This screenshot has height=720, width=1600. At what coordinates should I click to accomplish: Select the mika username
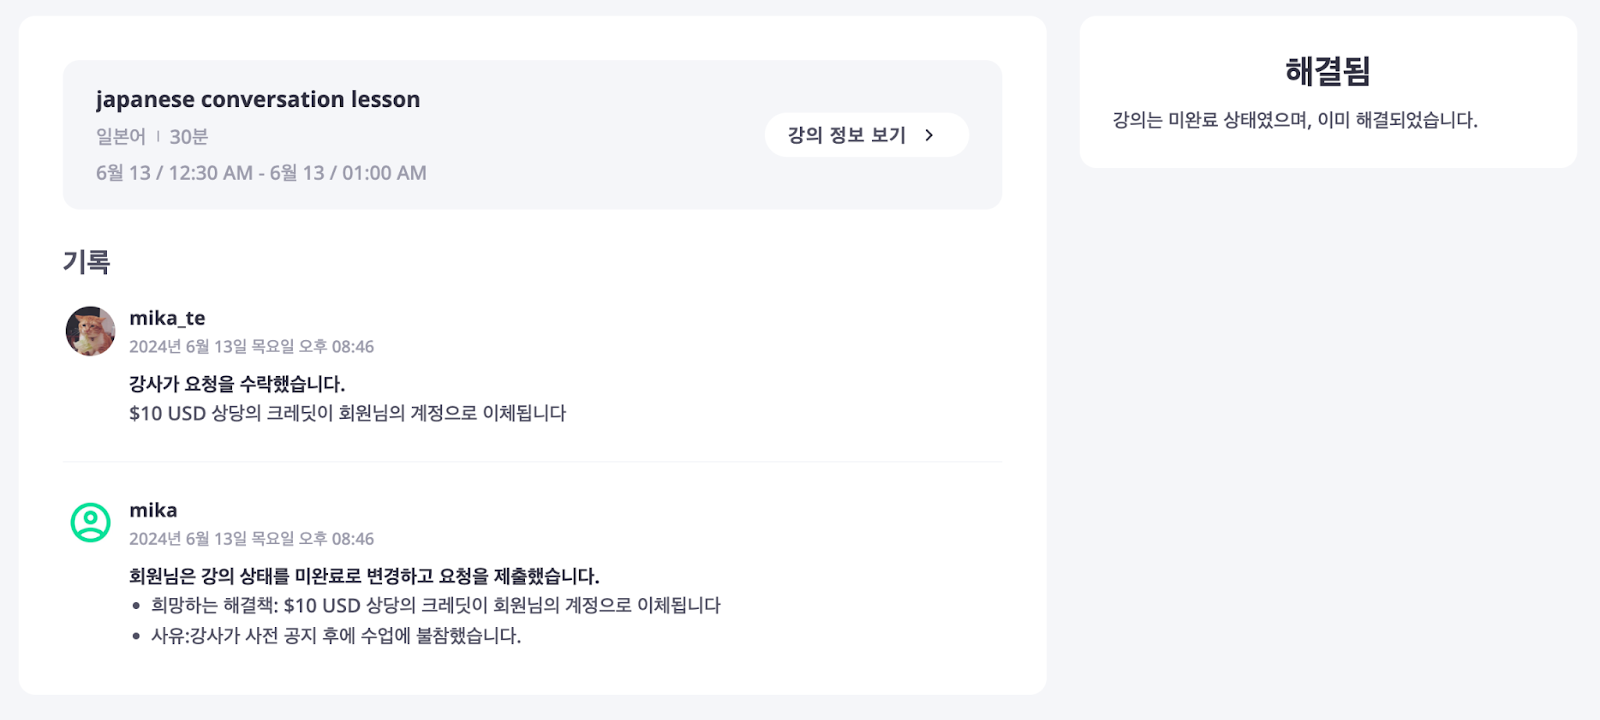point(153,510)
